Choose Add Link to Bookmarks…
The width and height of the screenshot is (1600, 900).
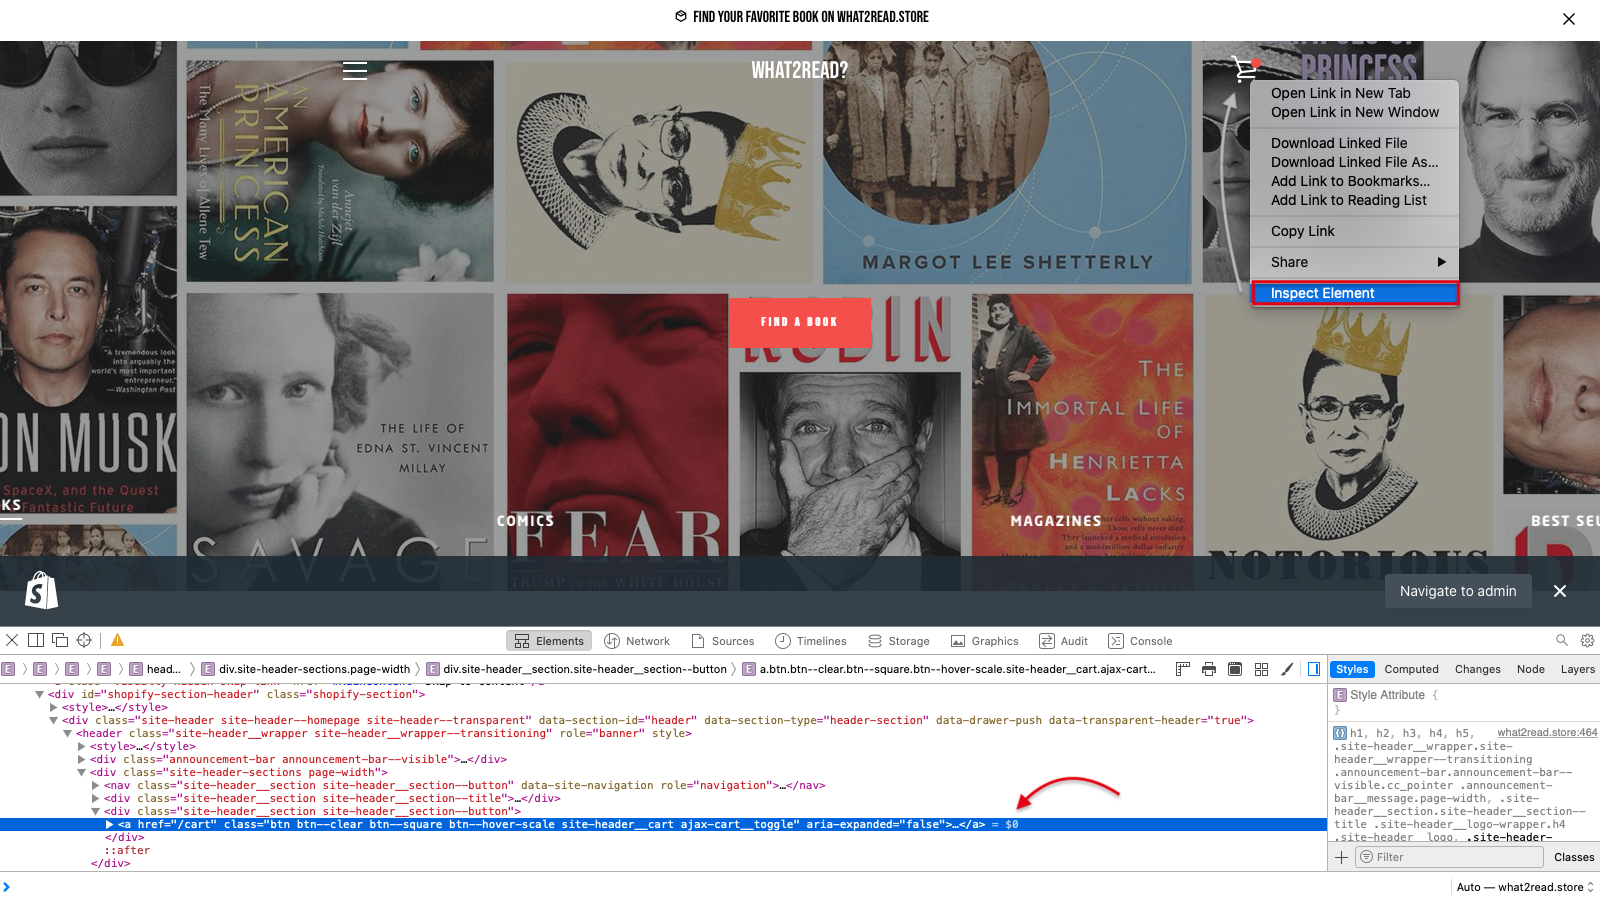tap(1355, 181)
